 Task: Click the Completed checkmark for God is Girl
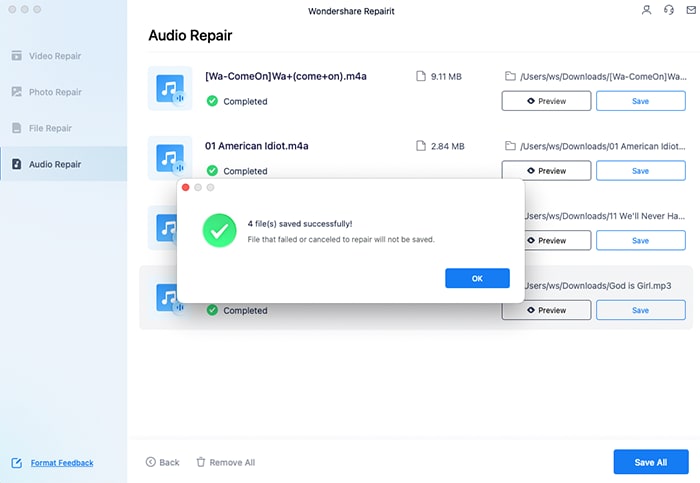click(212, 310)
